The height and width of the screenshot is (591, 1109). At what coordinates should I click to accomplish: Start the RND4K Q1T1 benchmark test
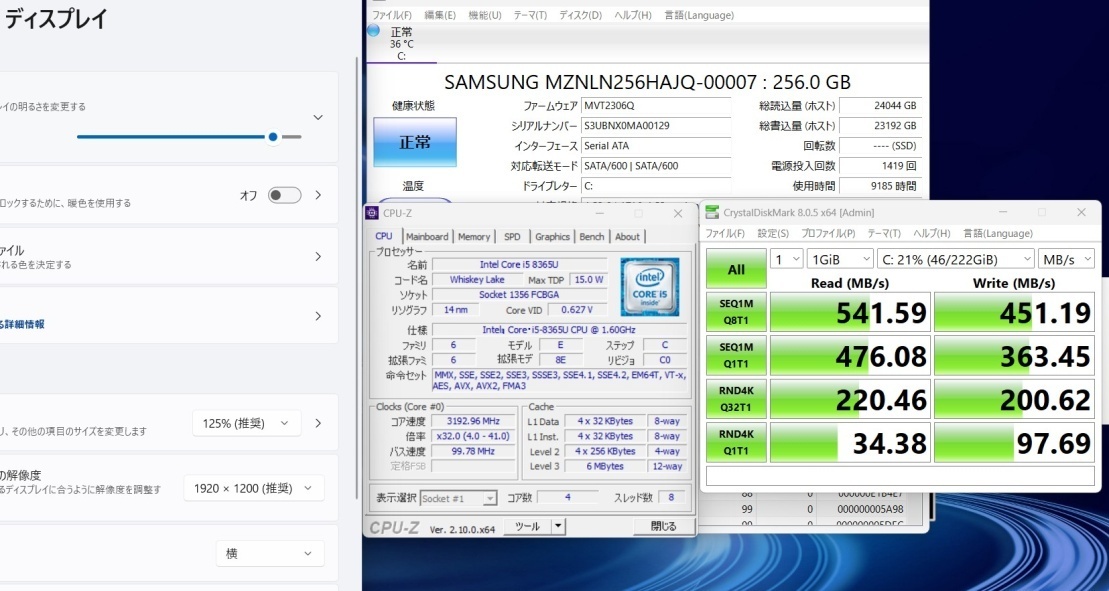pyautogui.click(x=736, y=442)
